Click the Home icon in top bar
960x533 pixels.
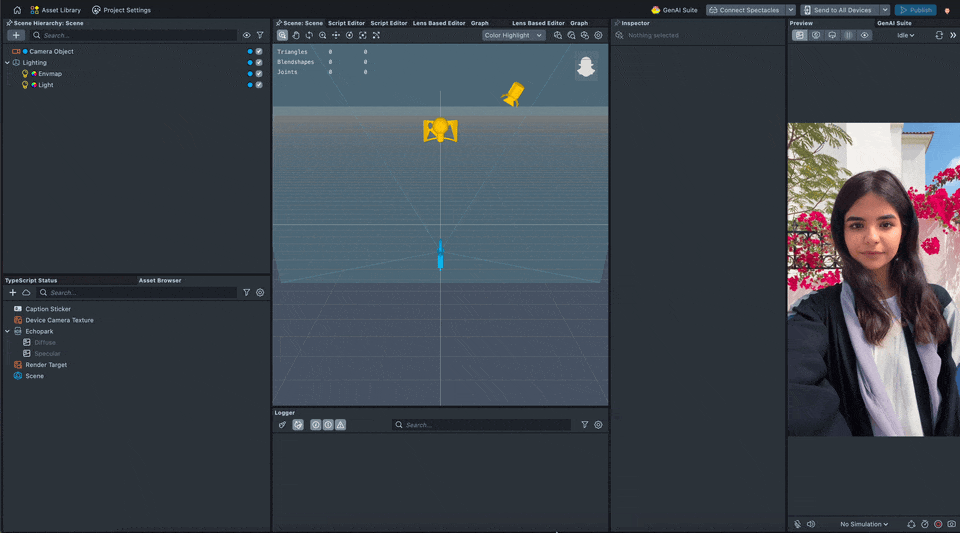coord(17,10)
